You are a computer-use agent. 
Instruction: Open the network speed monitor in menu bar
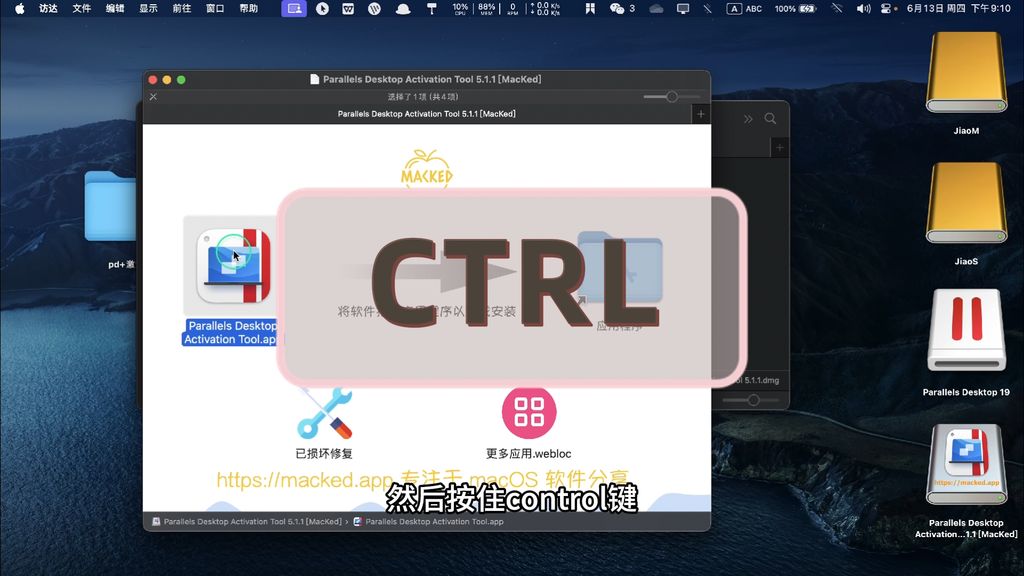pyautogui.click(x=545, y=8)
